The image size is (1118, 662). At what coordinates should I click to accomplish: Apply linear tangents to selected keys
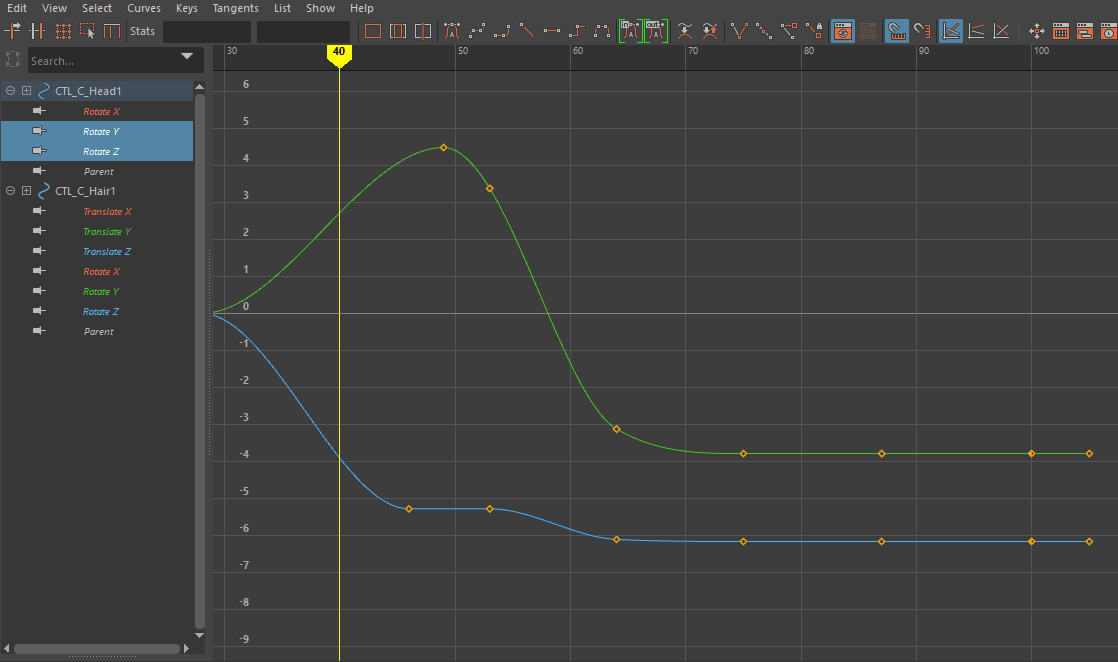tap(527, 31)
